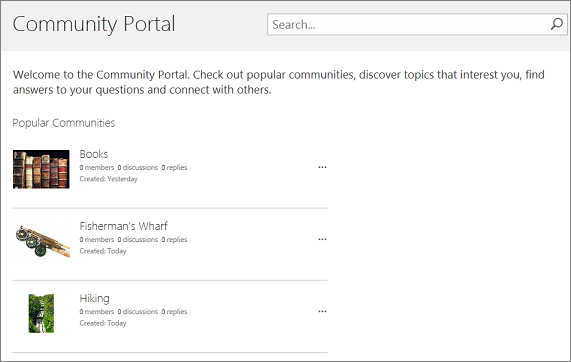Click "0 members" under Books

pos(97,168)
